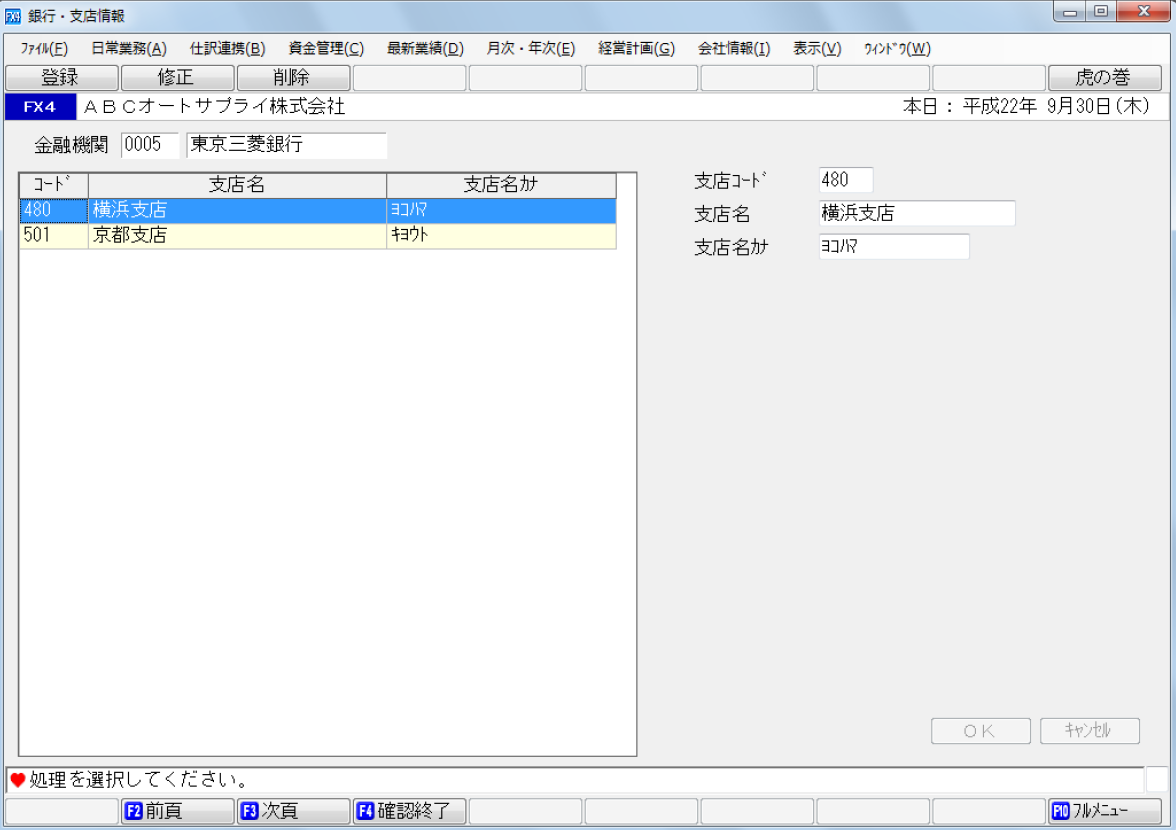Click the 支店名 input field on right
1176x830 pixels.
tap(916, 213)
